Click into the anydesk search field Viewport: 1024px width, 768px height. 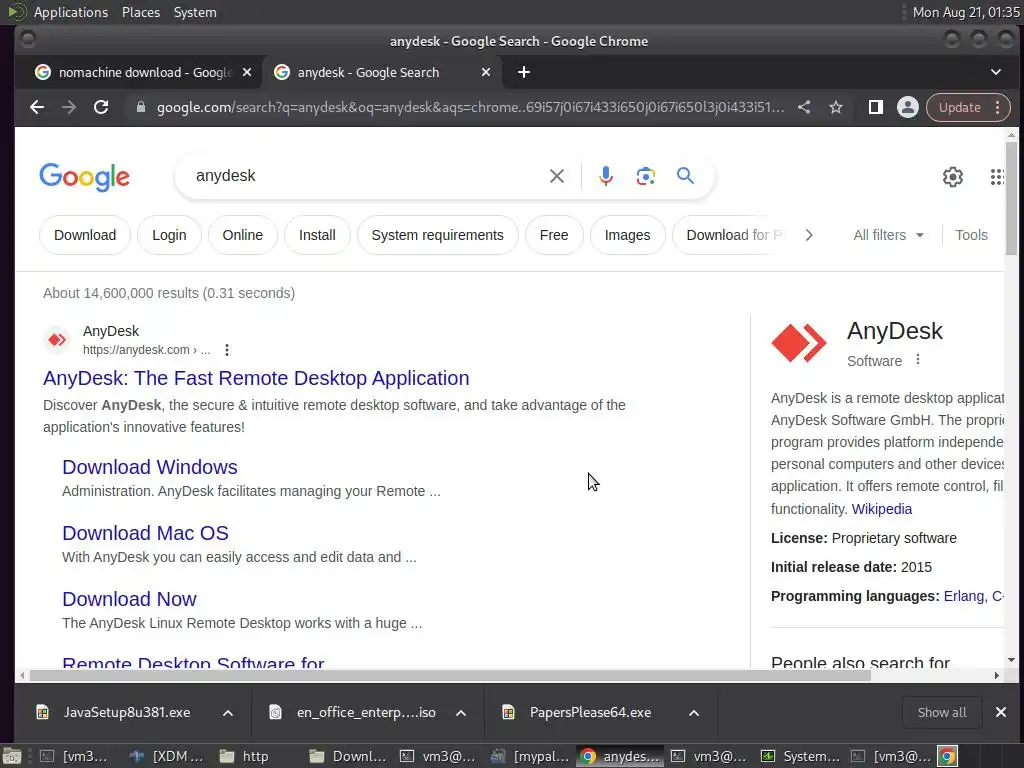366,176
